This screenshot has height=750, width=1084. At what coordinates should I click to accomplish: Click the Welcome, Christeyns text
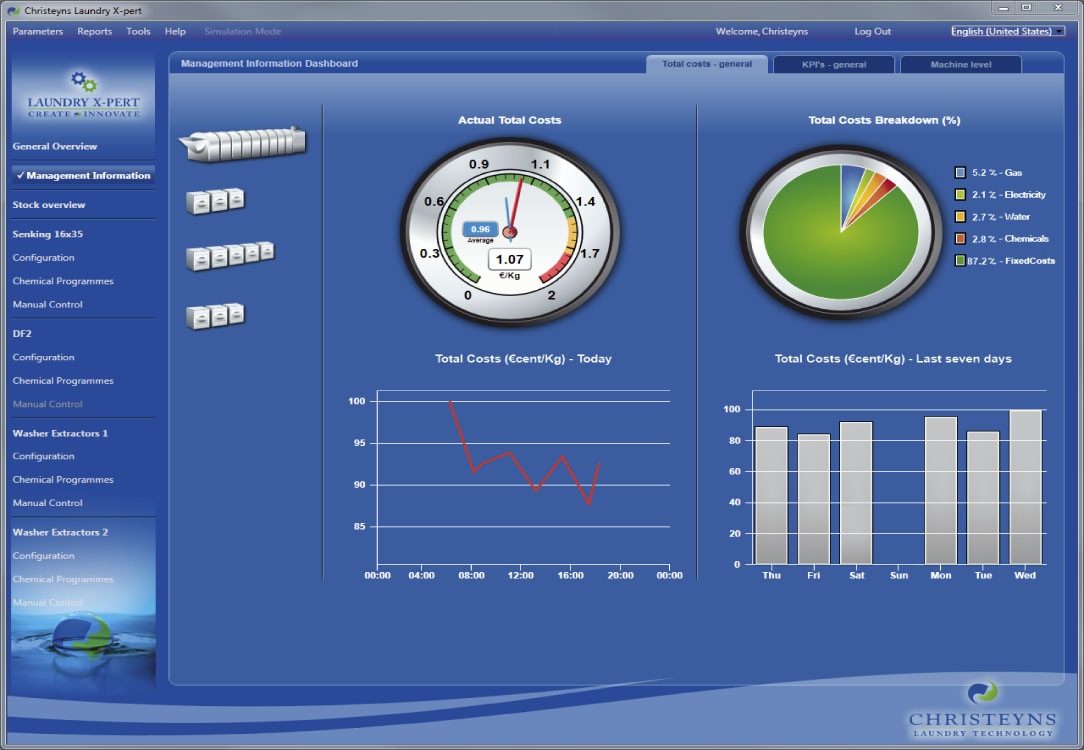tap(762, 31)
